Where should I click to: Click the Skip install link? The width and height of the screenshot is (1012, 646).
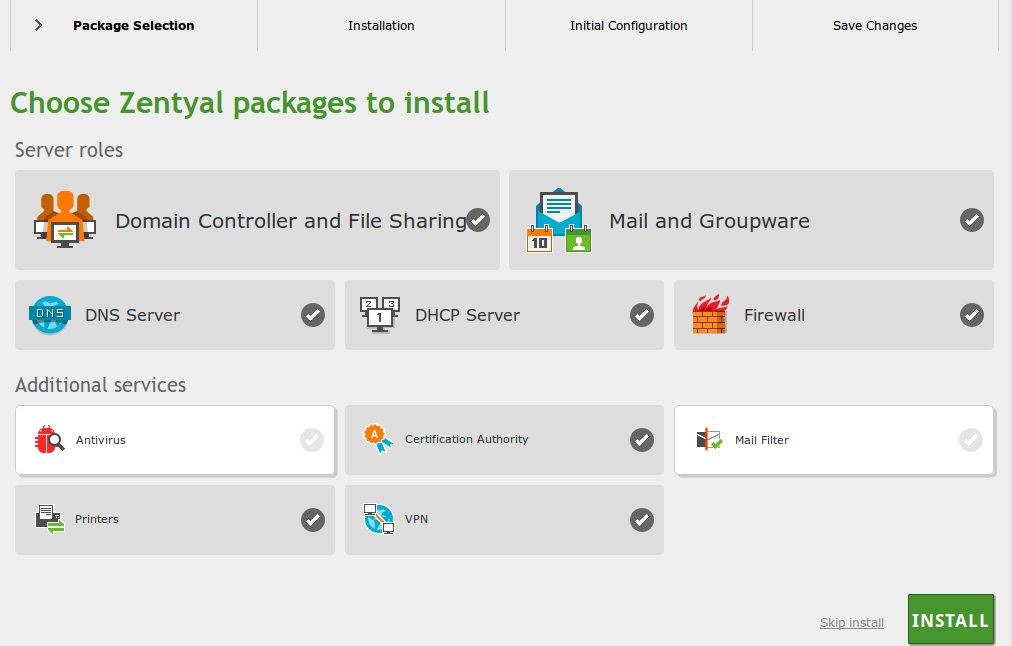(852, 623)
